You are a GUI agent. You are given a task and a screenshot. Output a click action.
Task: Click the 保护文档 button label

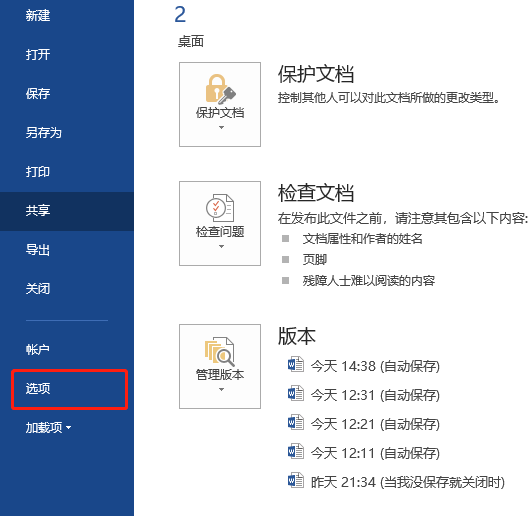(x=220, y=113)
